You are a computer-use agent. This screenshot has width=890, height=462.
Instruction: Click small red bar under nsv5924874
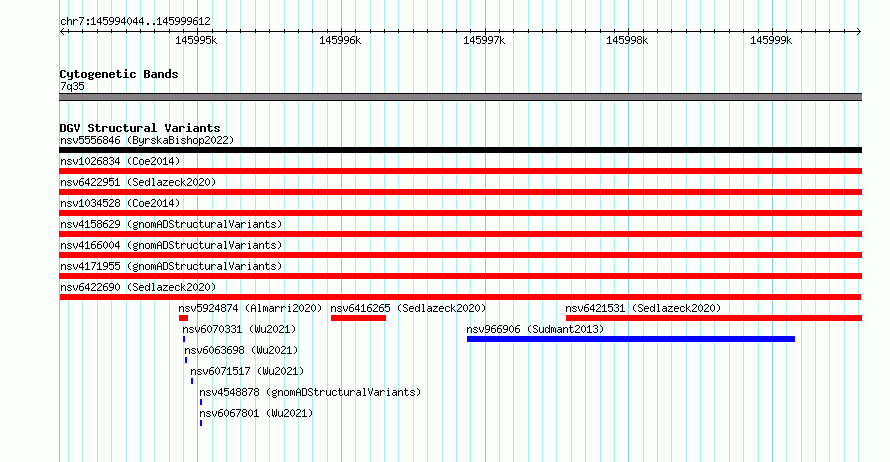click(x=183, y=318)
